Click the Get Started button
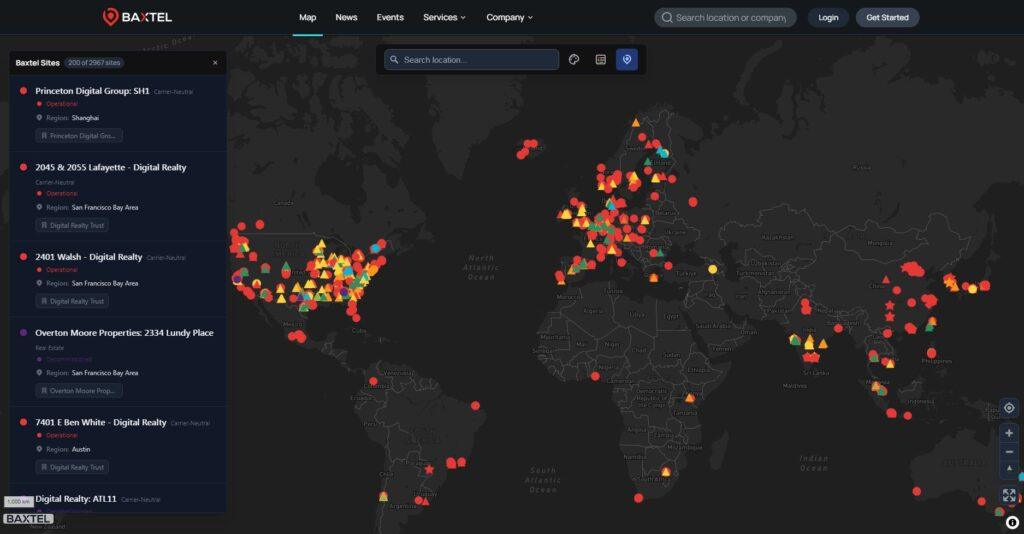Screen dimensions: 1024x534 click(x=887, y=18)
